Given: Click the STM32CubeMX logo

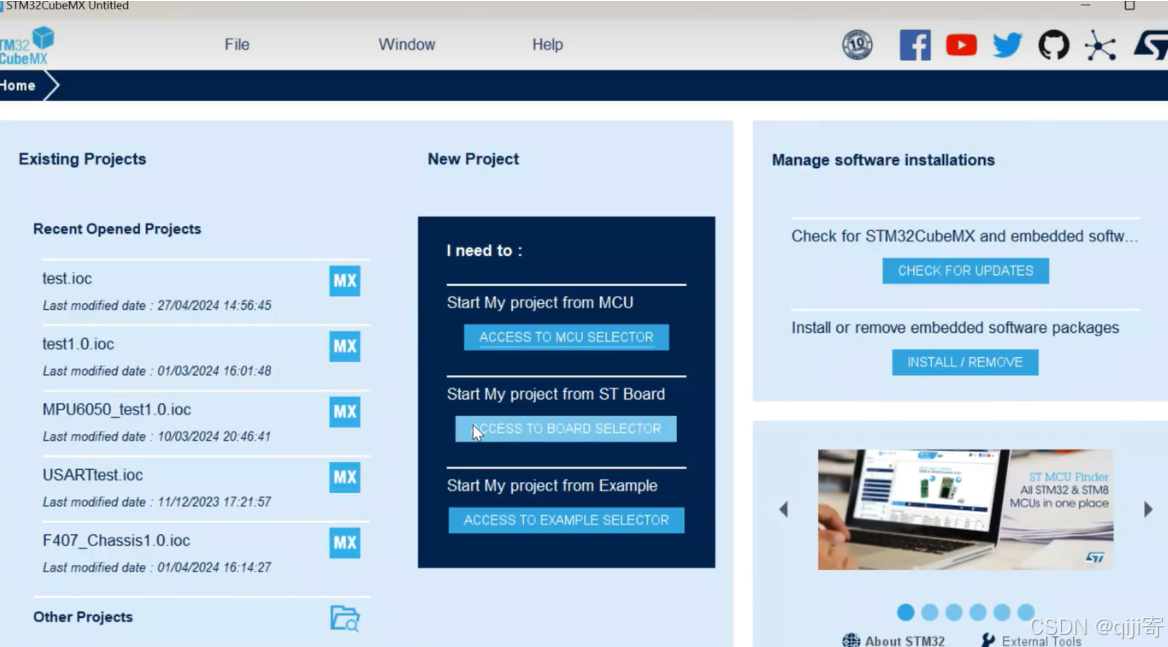Looking at the screenshot, I should point(28,46).
